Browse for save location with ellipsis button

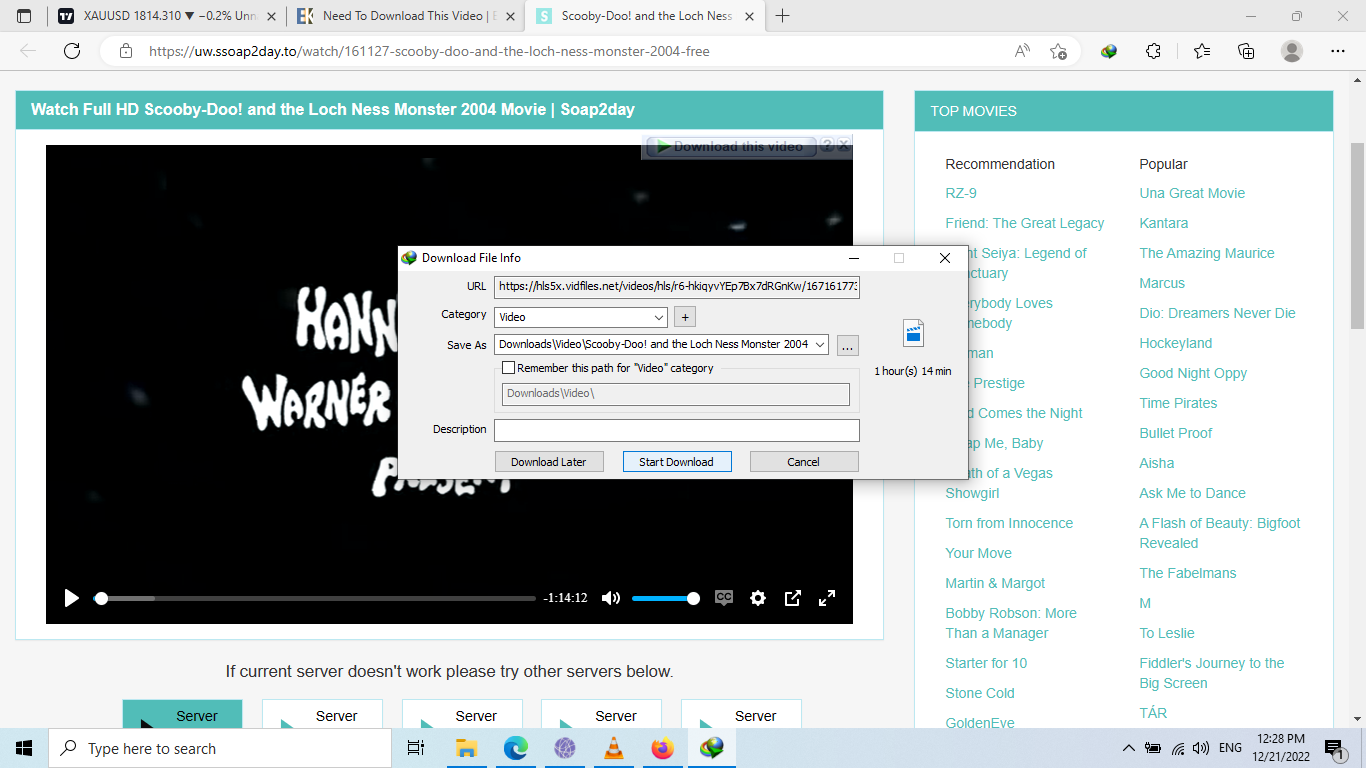tap(848, 345)
